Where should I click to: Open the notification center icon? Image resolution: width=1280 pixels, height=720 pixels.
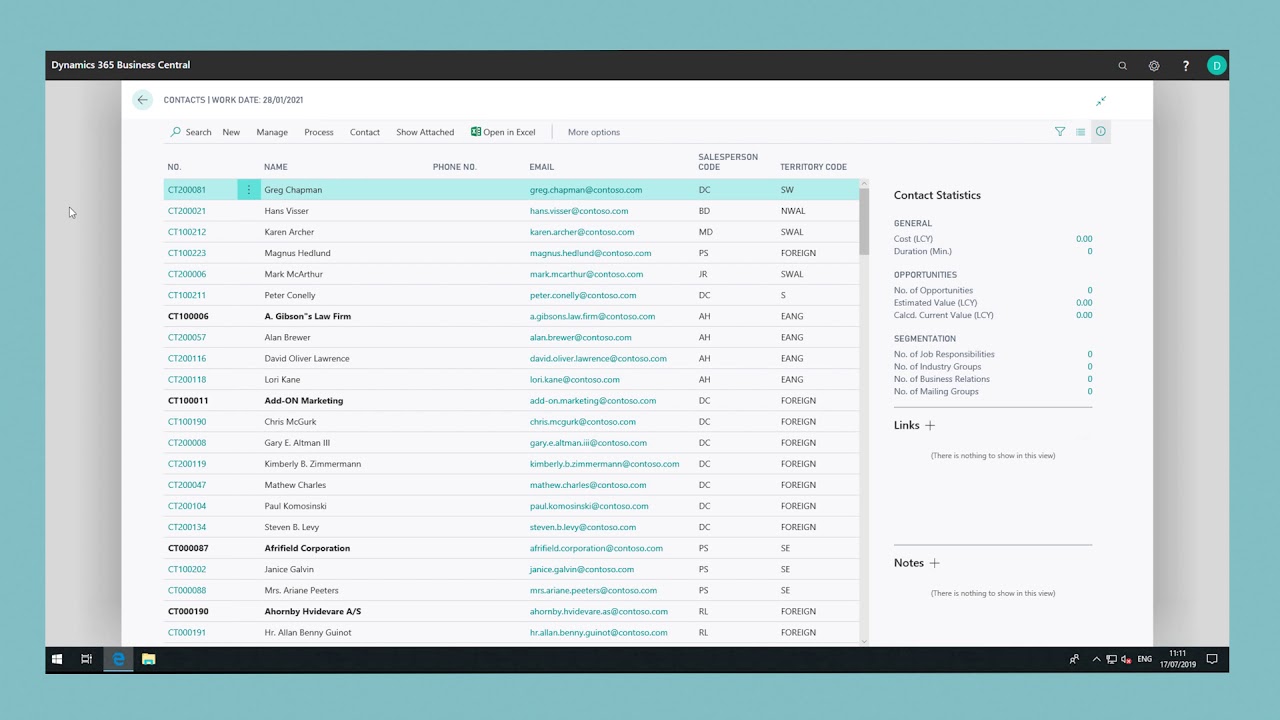[1212, 659]
